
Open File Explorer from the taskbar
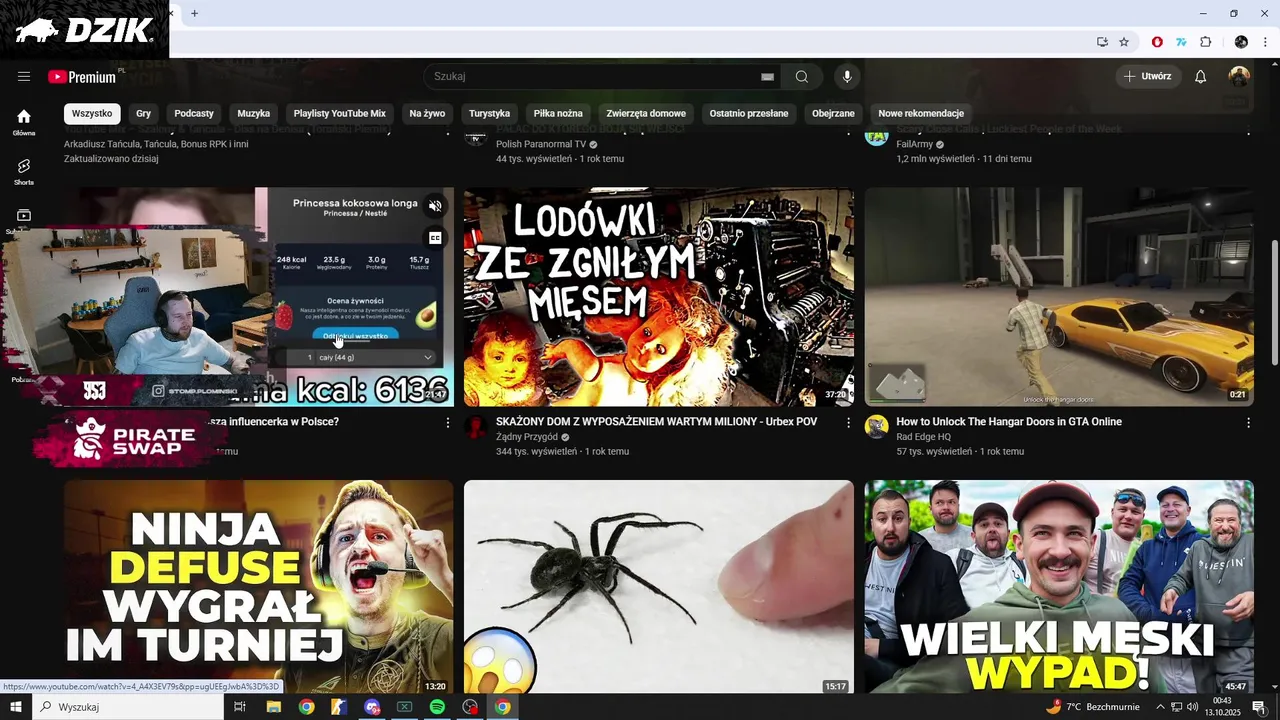click(273, 707)
